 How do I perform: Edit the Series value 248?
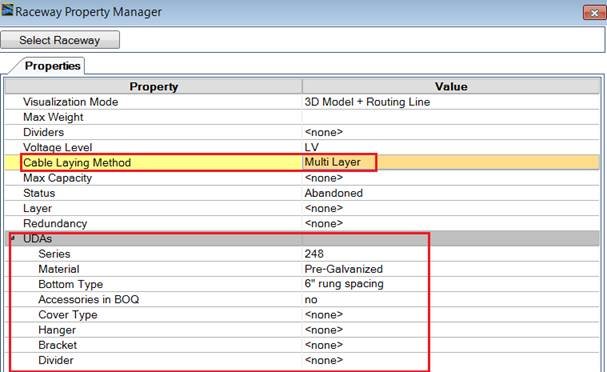point(451,254)
